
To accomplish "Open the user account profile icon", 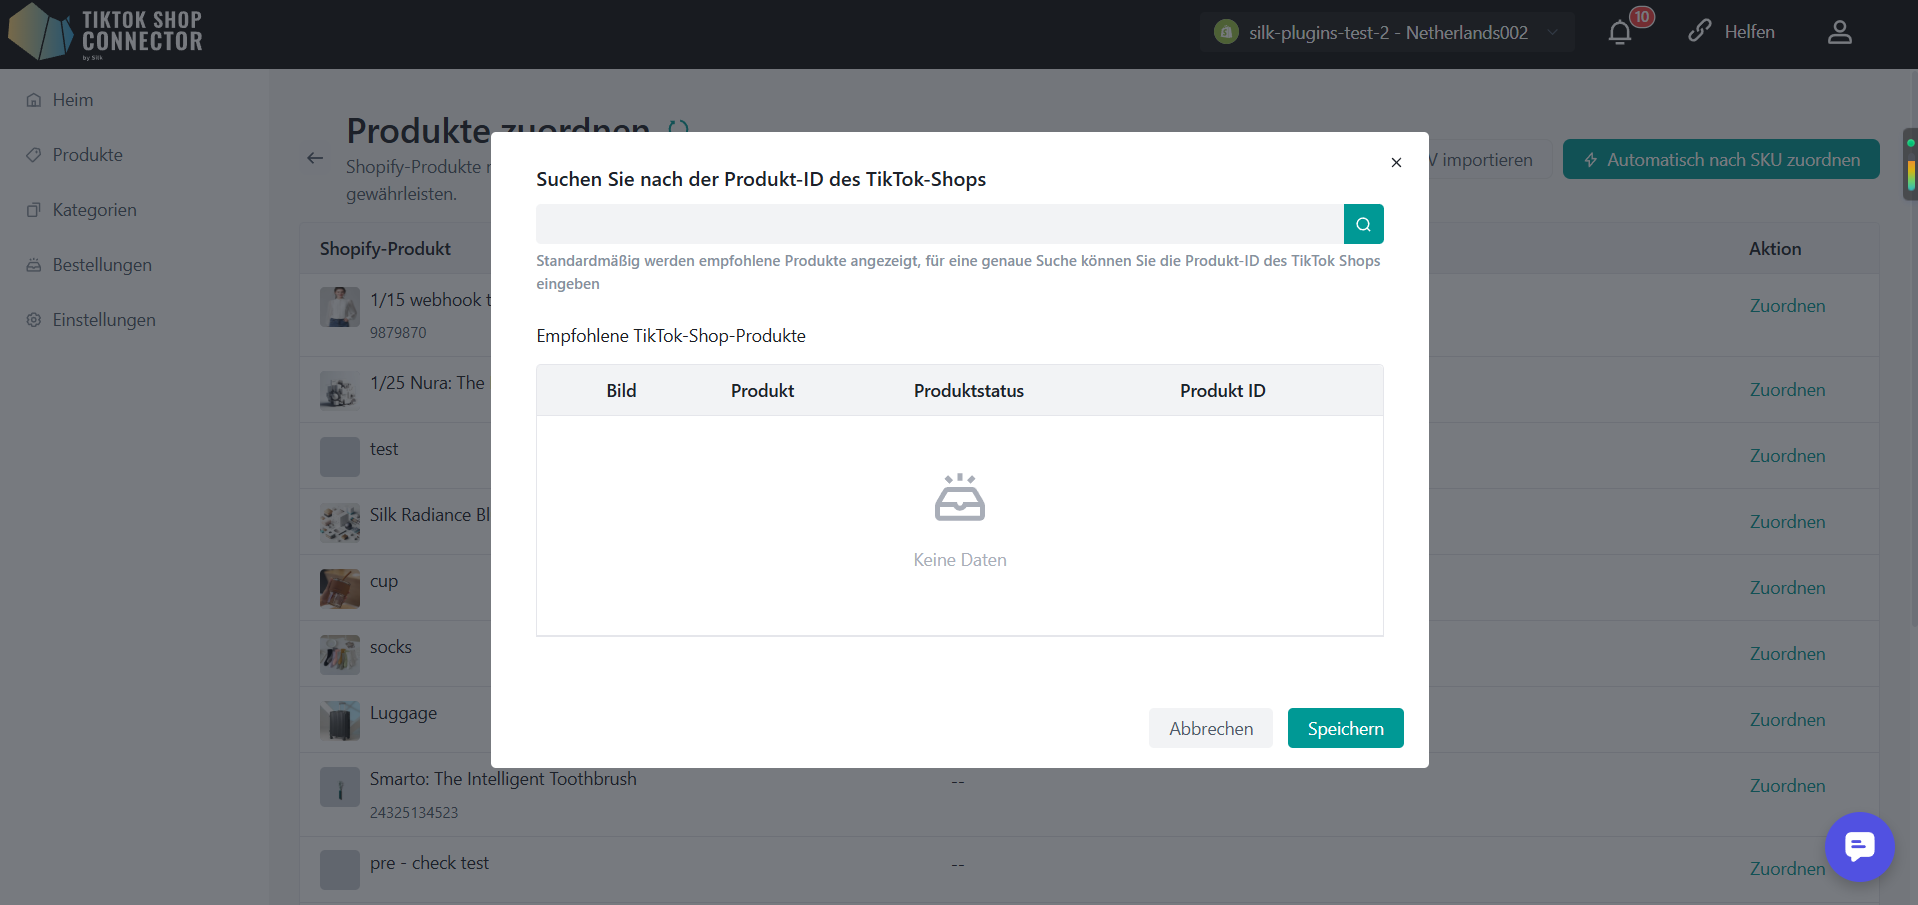I will (x=1840, y=32).
